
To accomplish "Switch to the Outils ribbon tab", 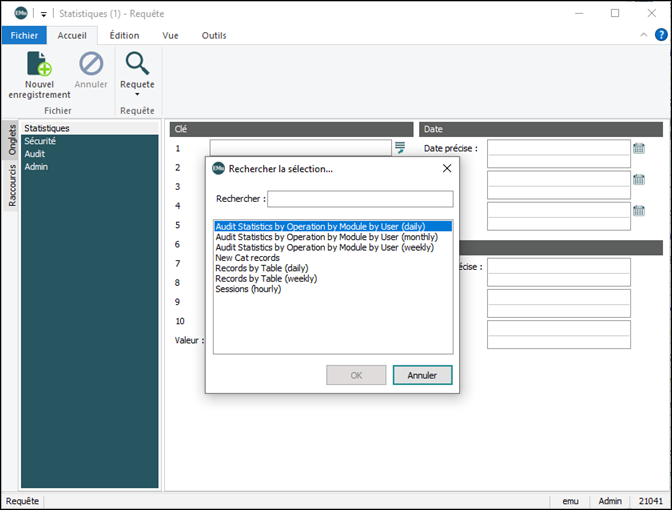I will tap(214, 35).
